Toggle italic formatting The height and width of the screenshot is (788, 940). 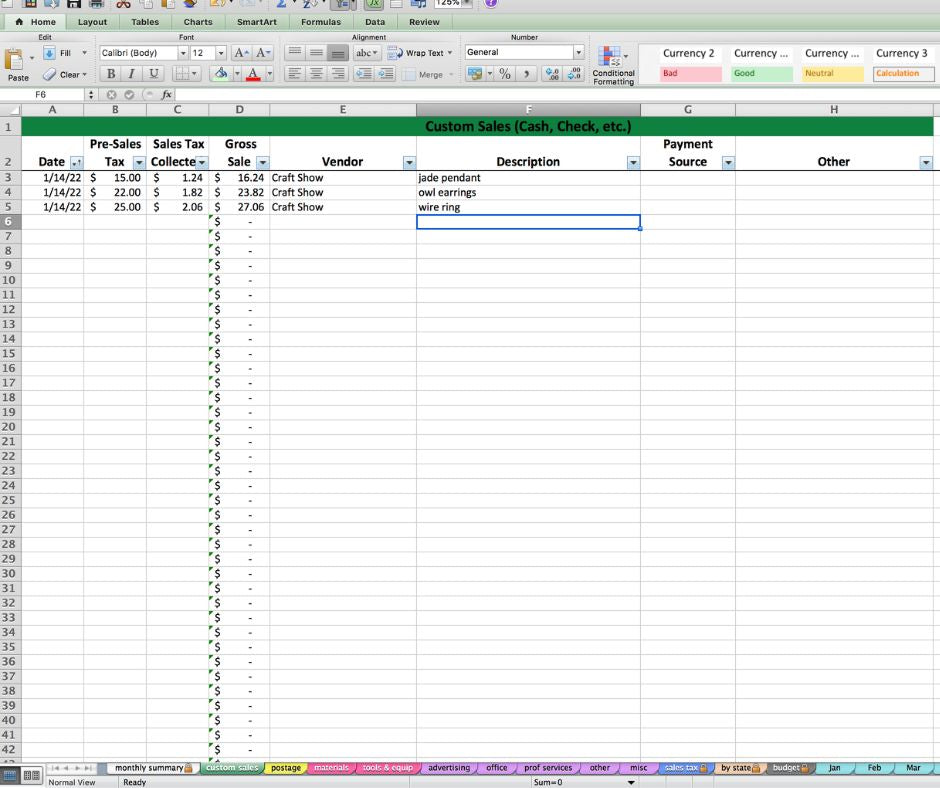(x=131, y=74)
